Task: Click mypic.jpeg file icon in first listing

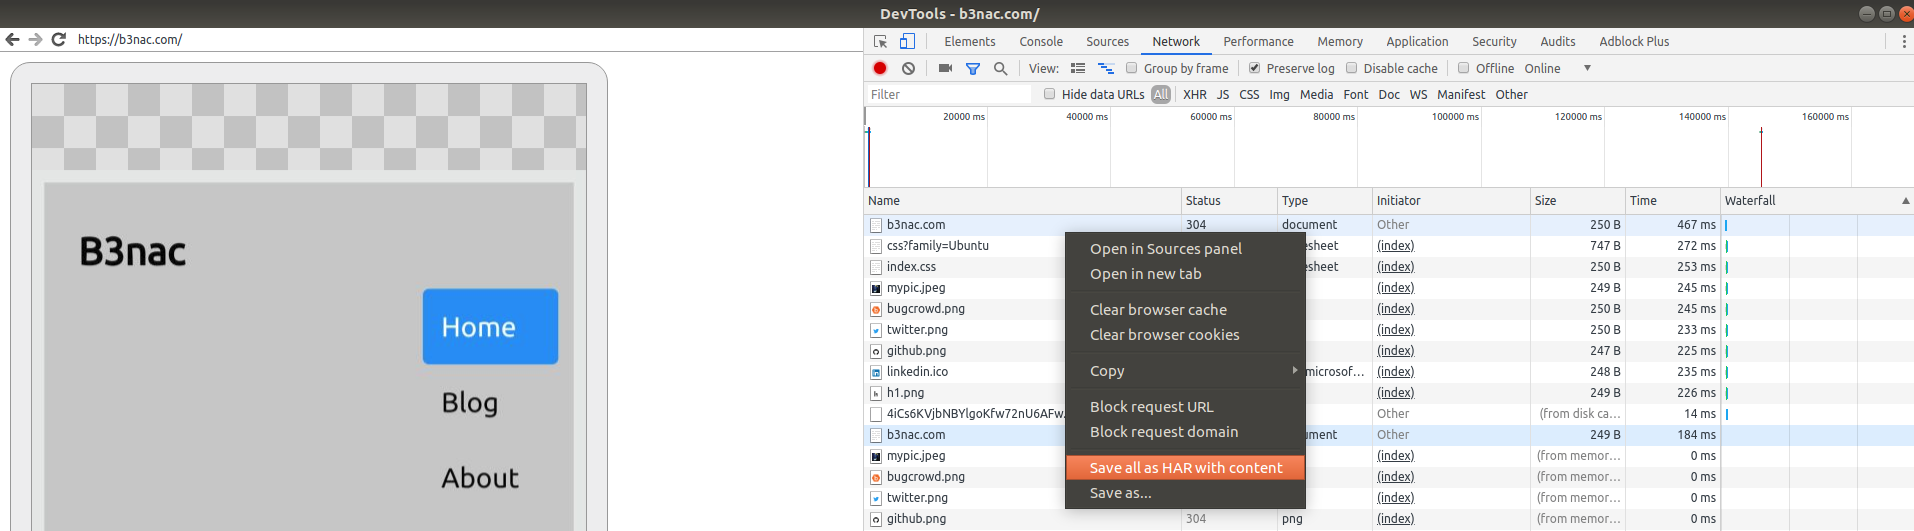Action: pyautogui.click(x=876, y=288)
